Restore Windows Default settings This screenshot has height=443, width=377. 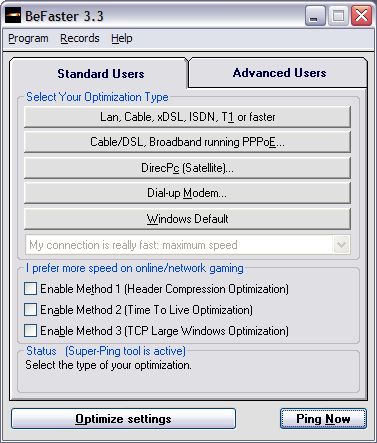pyautogui.click(x=187, y=219)
